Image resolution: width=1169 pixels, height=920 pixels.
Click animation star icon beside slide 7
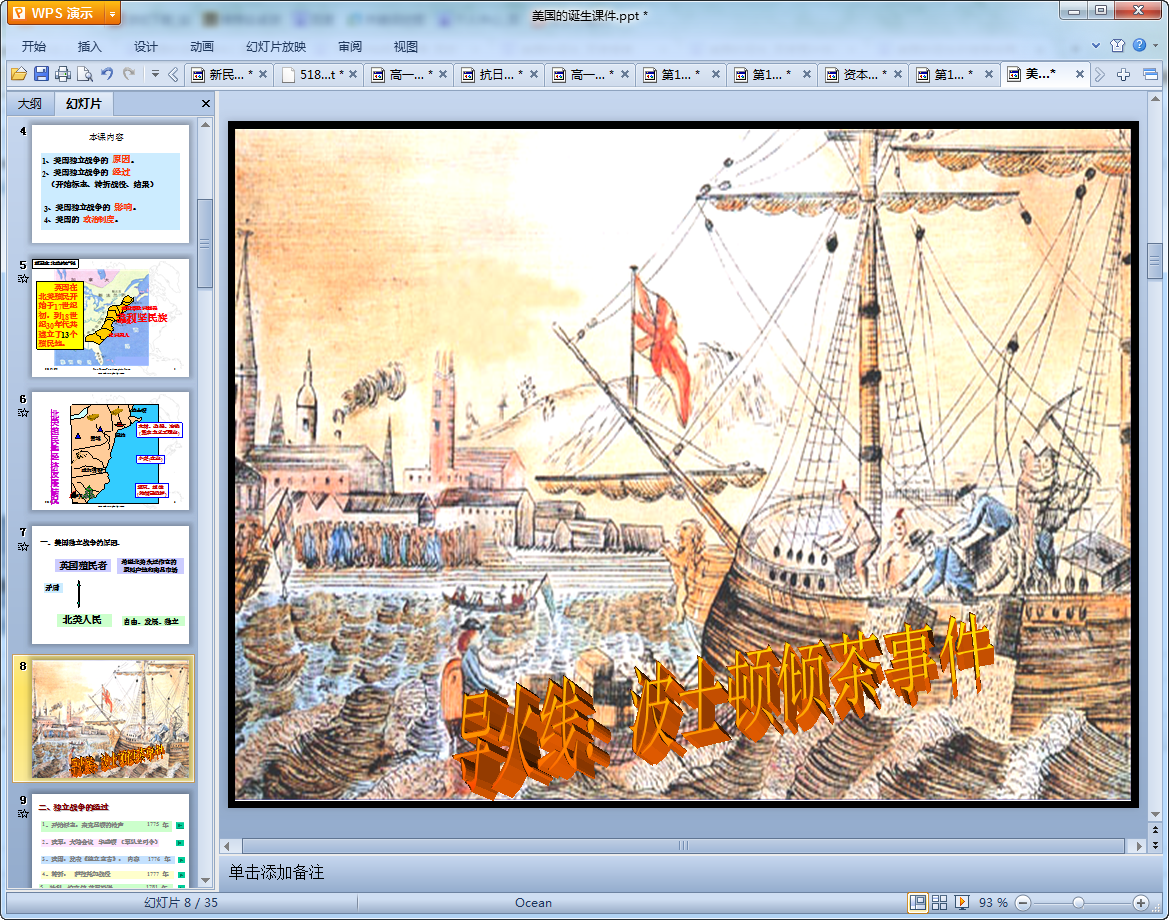tap(23, 546)
